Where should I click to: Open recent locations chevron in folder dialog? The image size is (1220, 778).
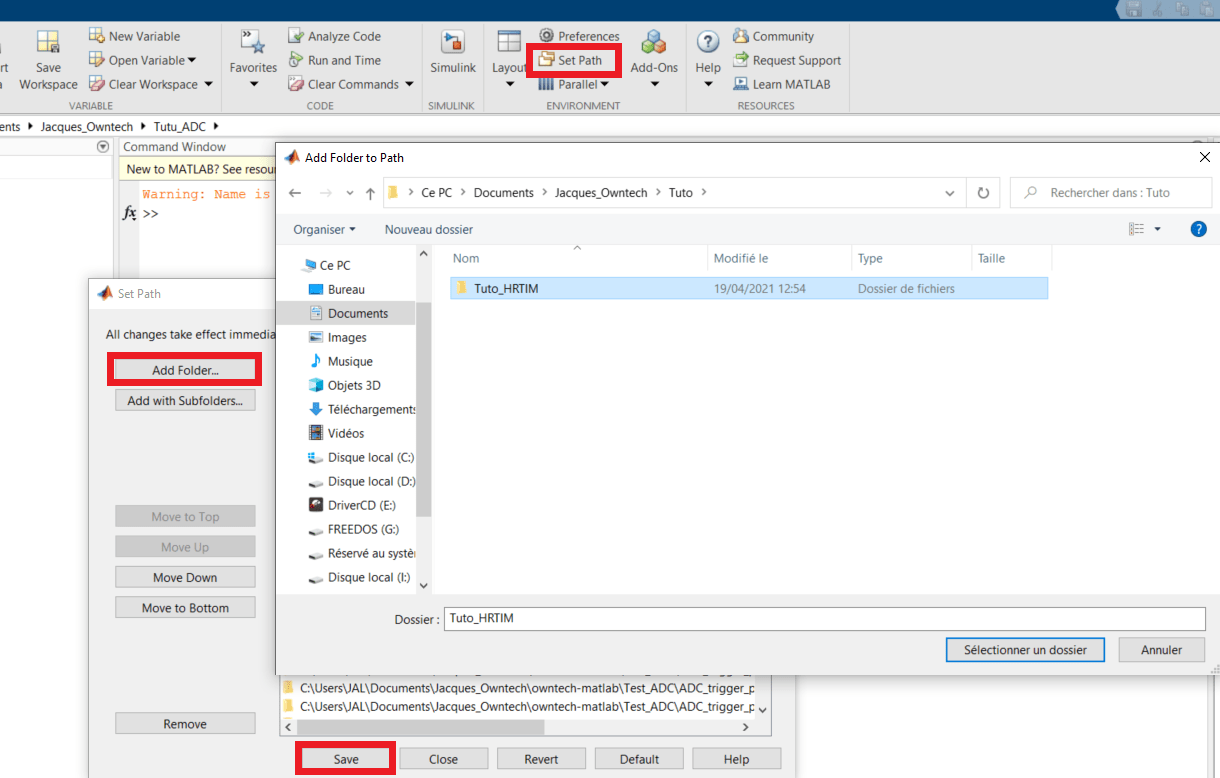349,193
